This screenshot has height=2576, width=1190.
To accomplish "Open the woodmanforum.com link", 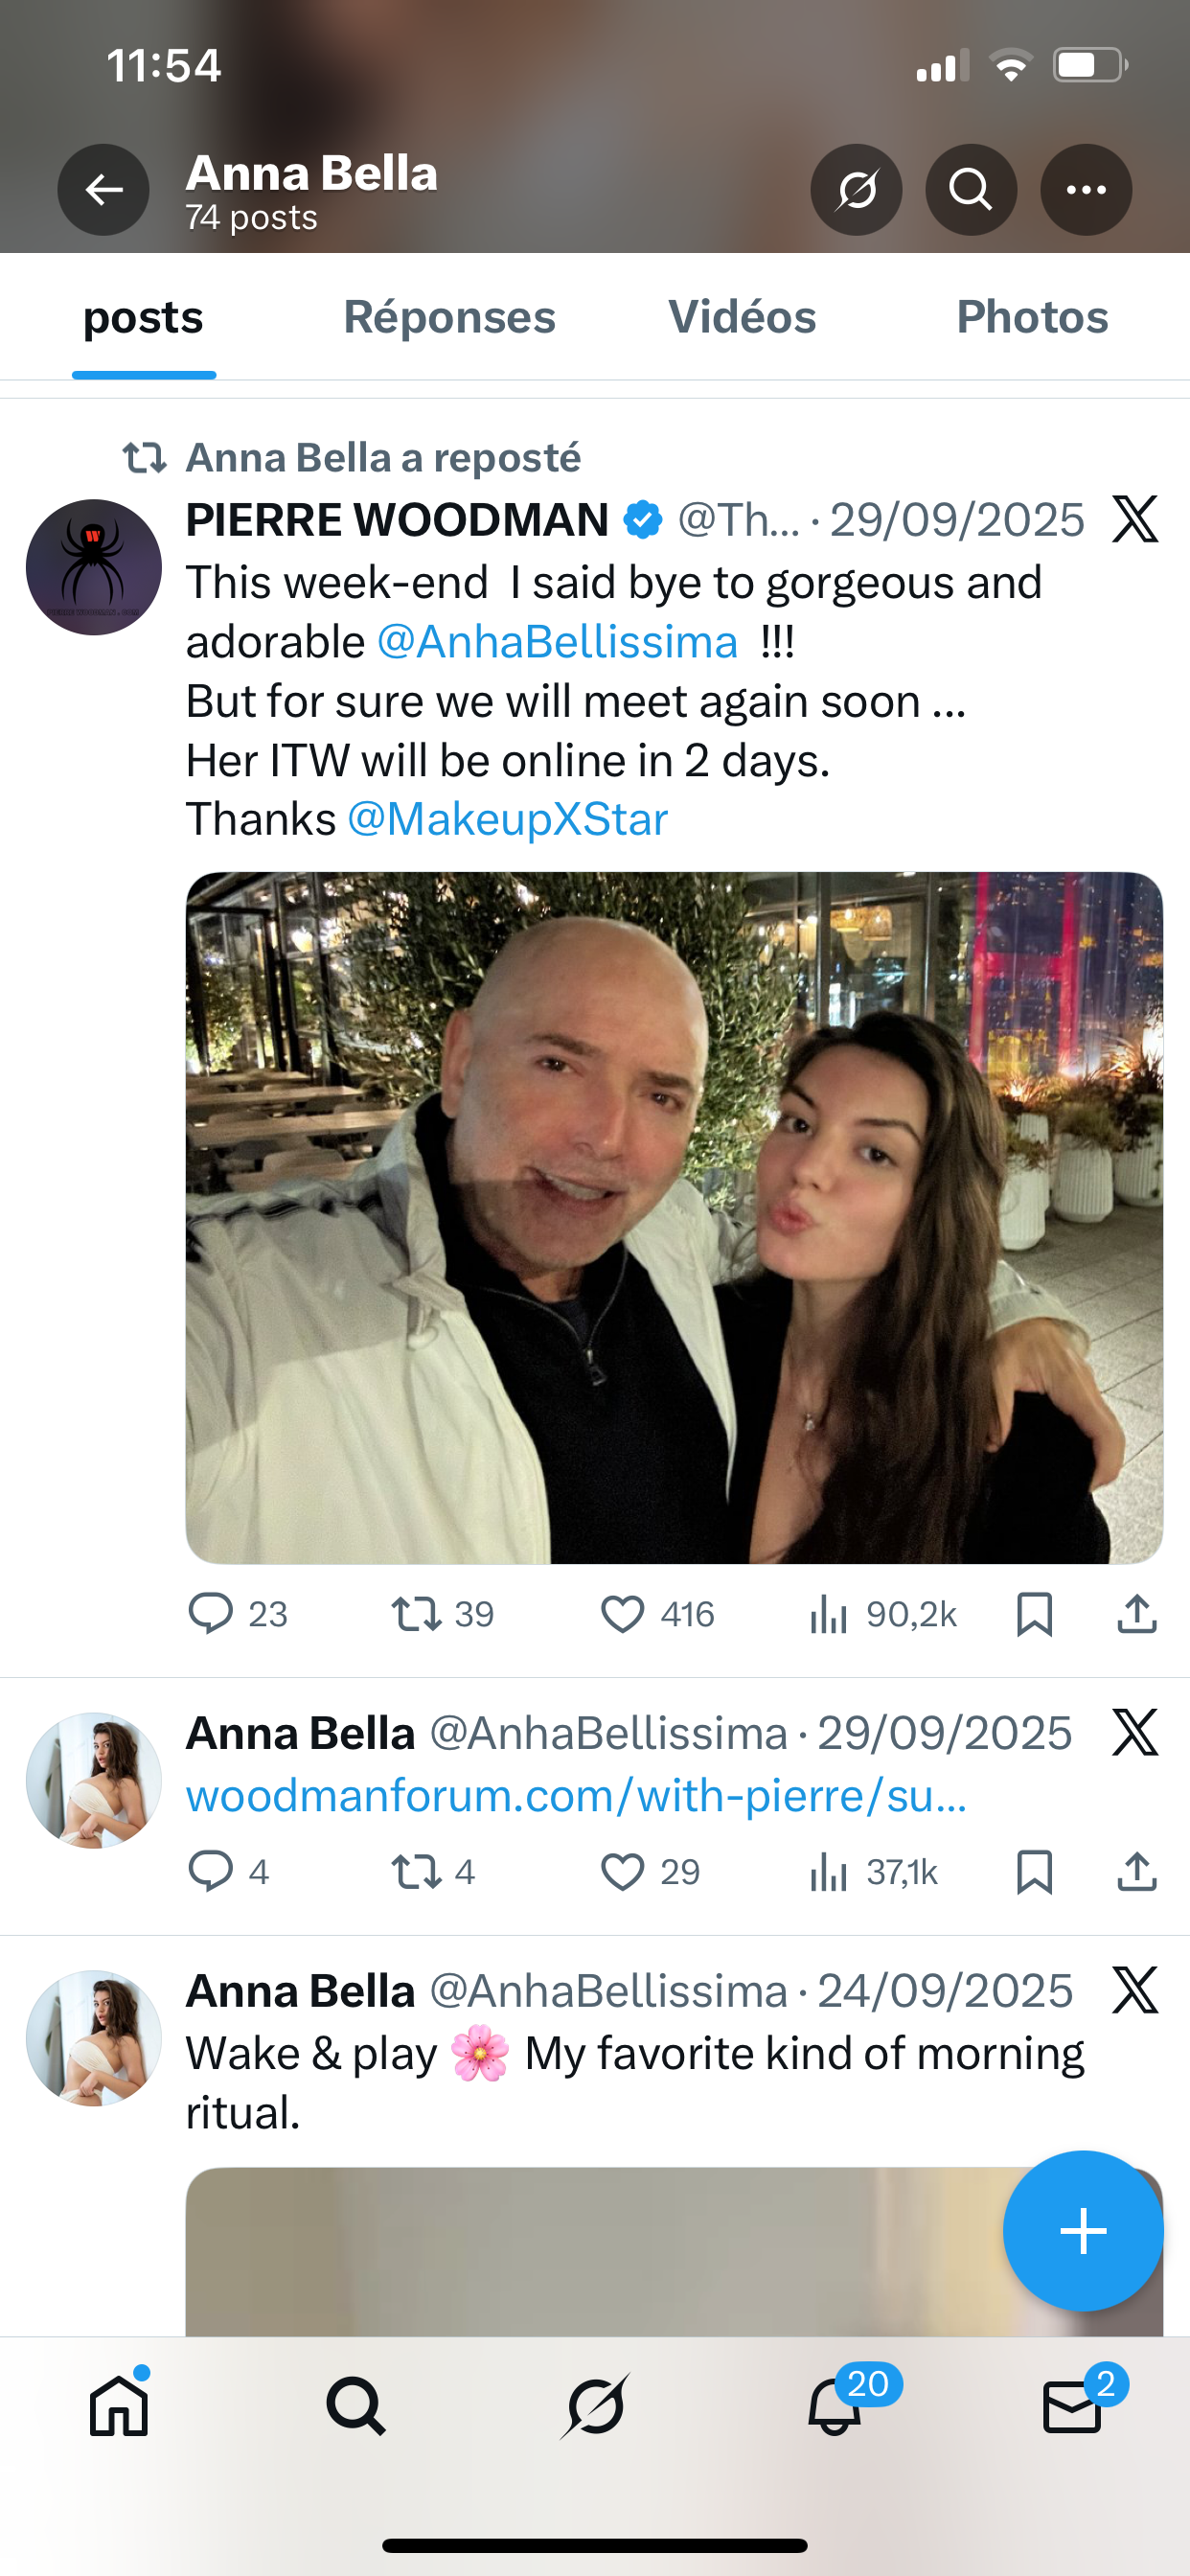I will (x=576, y=1796).
